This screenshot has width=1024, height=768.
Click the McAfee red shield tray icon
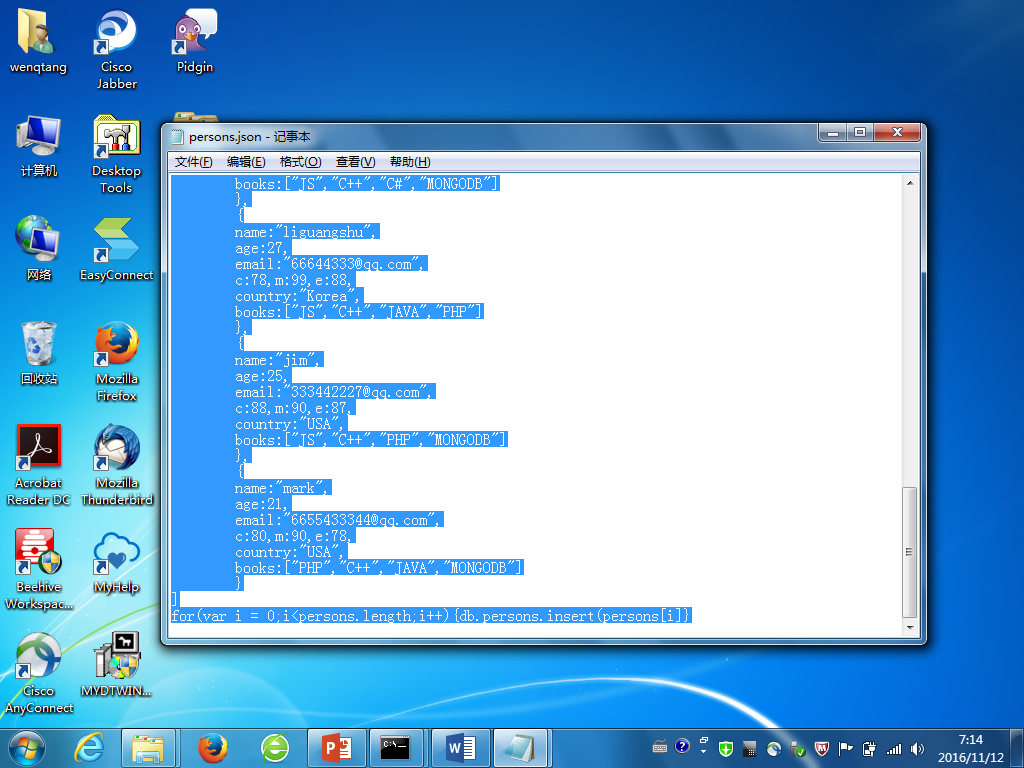[822, 749]
